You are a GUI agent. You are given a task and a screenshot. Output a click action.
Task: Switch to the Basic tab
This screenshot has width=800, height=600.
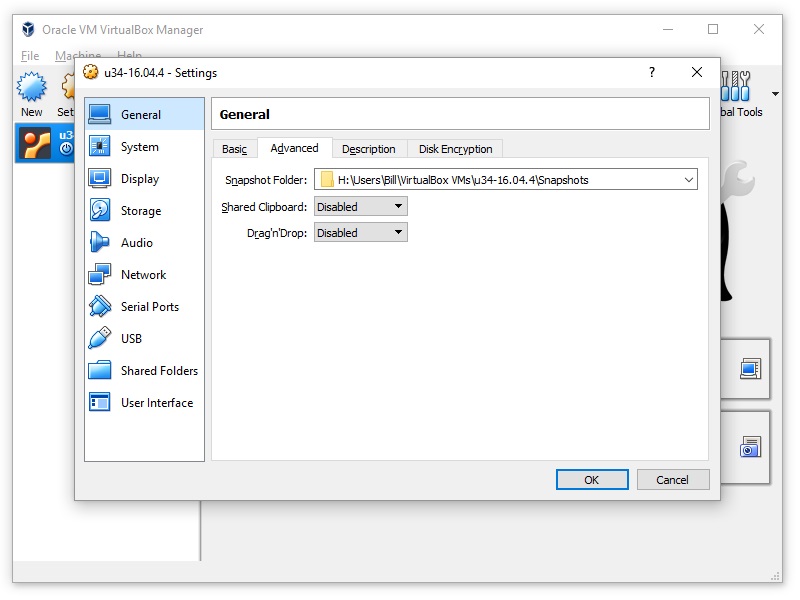click(234, 149)
